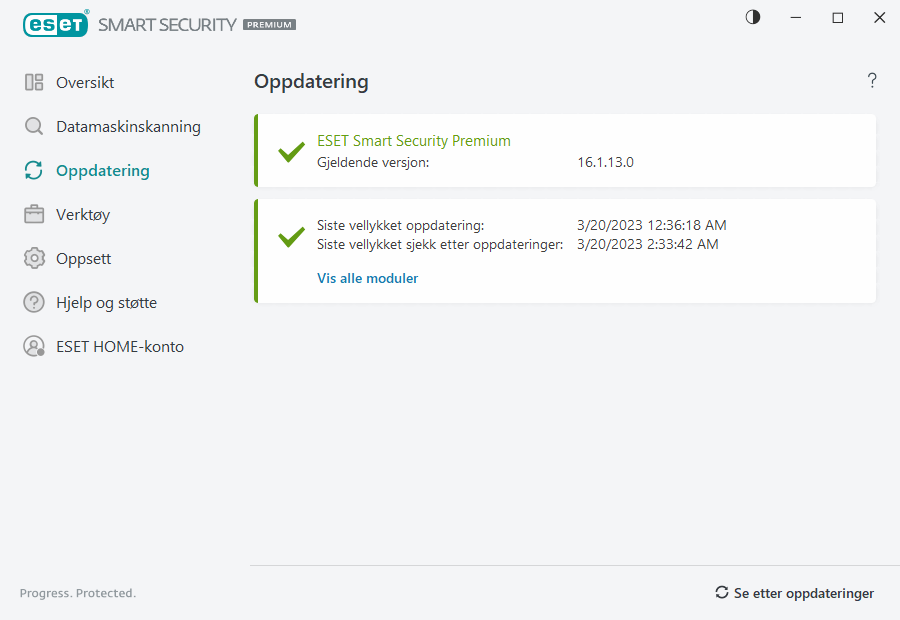Click the Hjelp og støtte question icon
The image size is (900, 620).
(34, 303)
